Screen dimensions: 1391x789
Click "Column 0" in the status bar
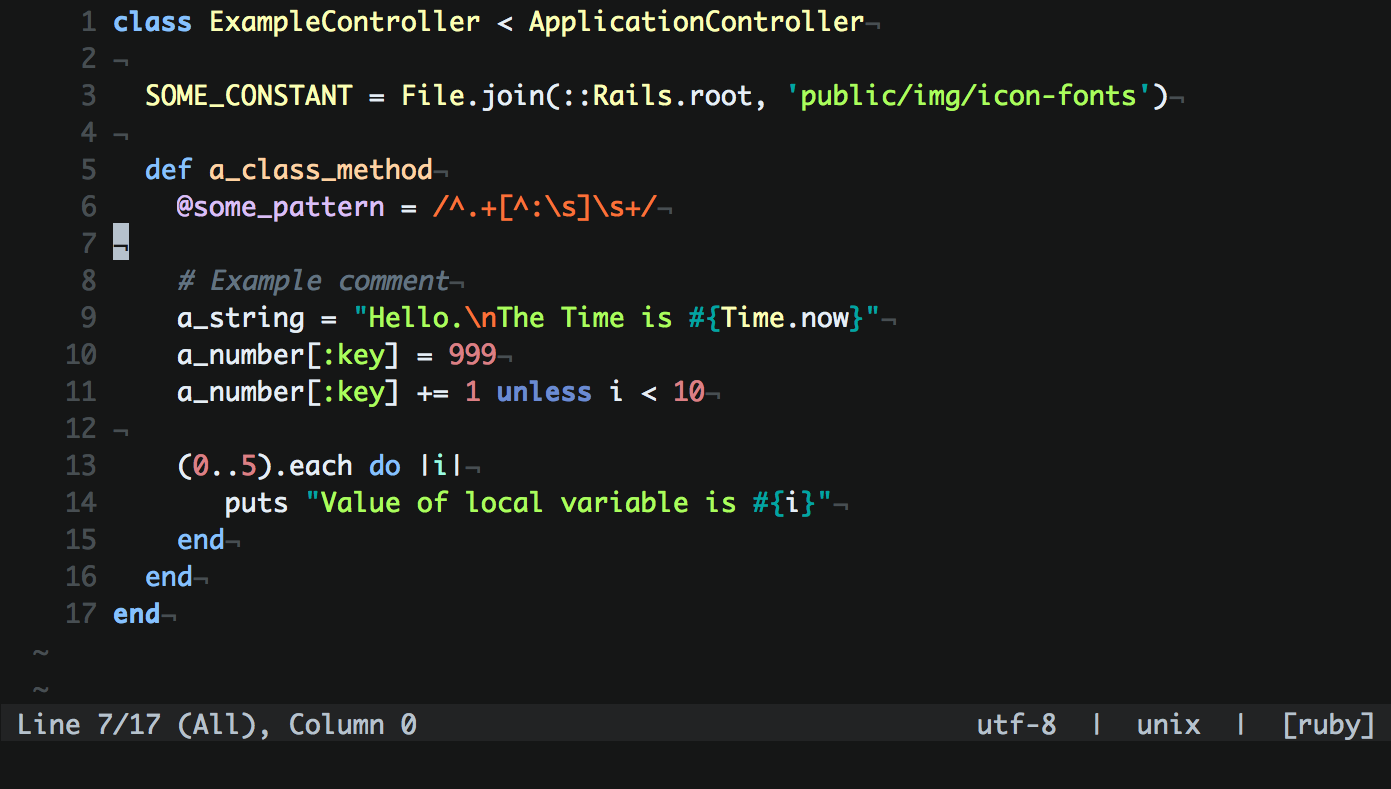[x=353, y=725]
